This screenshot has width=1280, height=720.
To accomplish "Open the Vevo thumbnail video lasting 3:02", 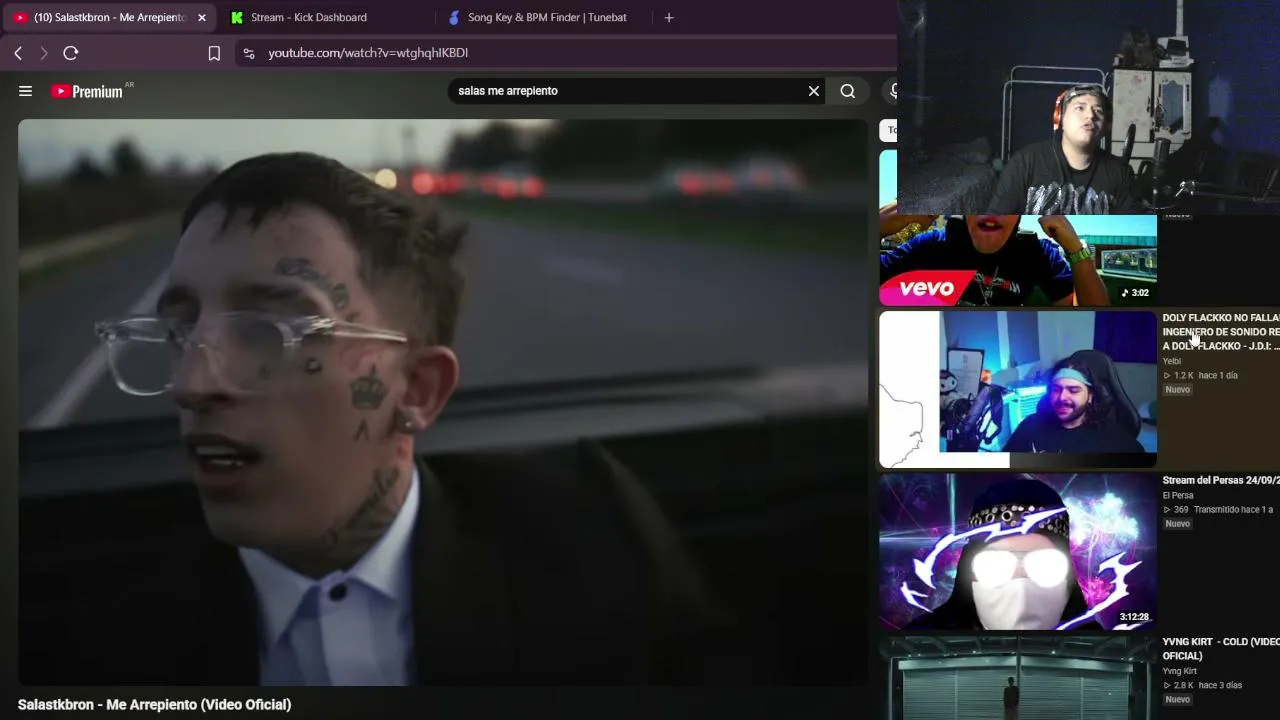I will 1018,260.
